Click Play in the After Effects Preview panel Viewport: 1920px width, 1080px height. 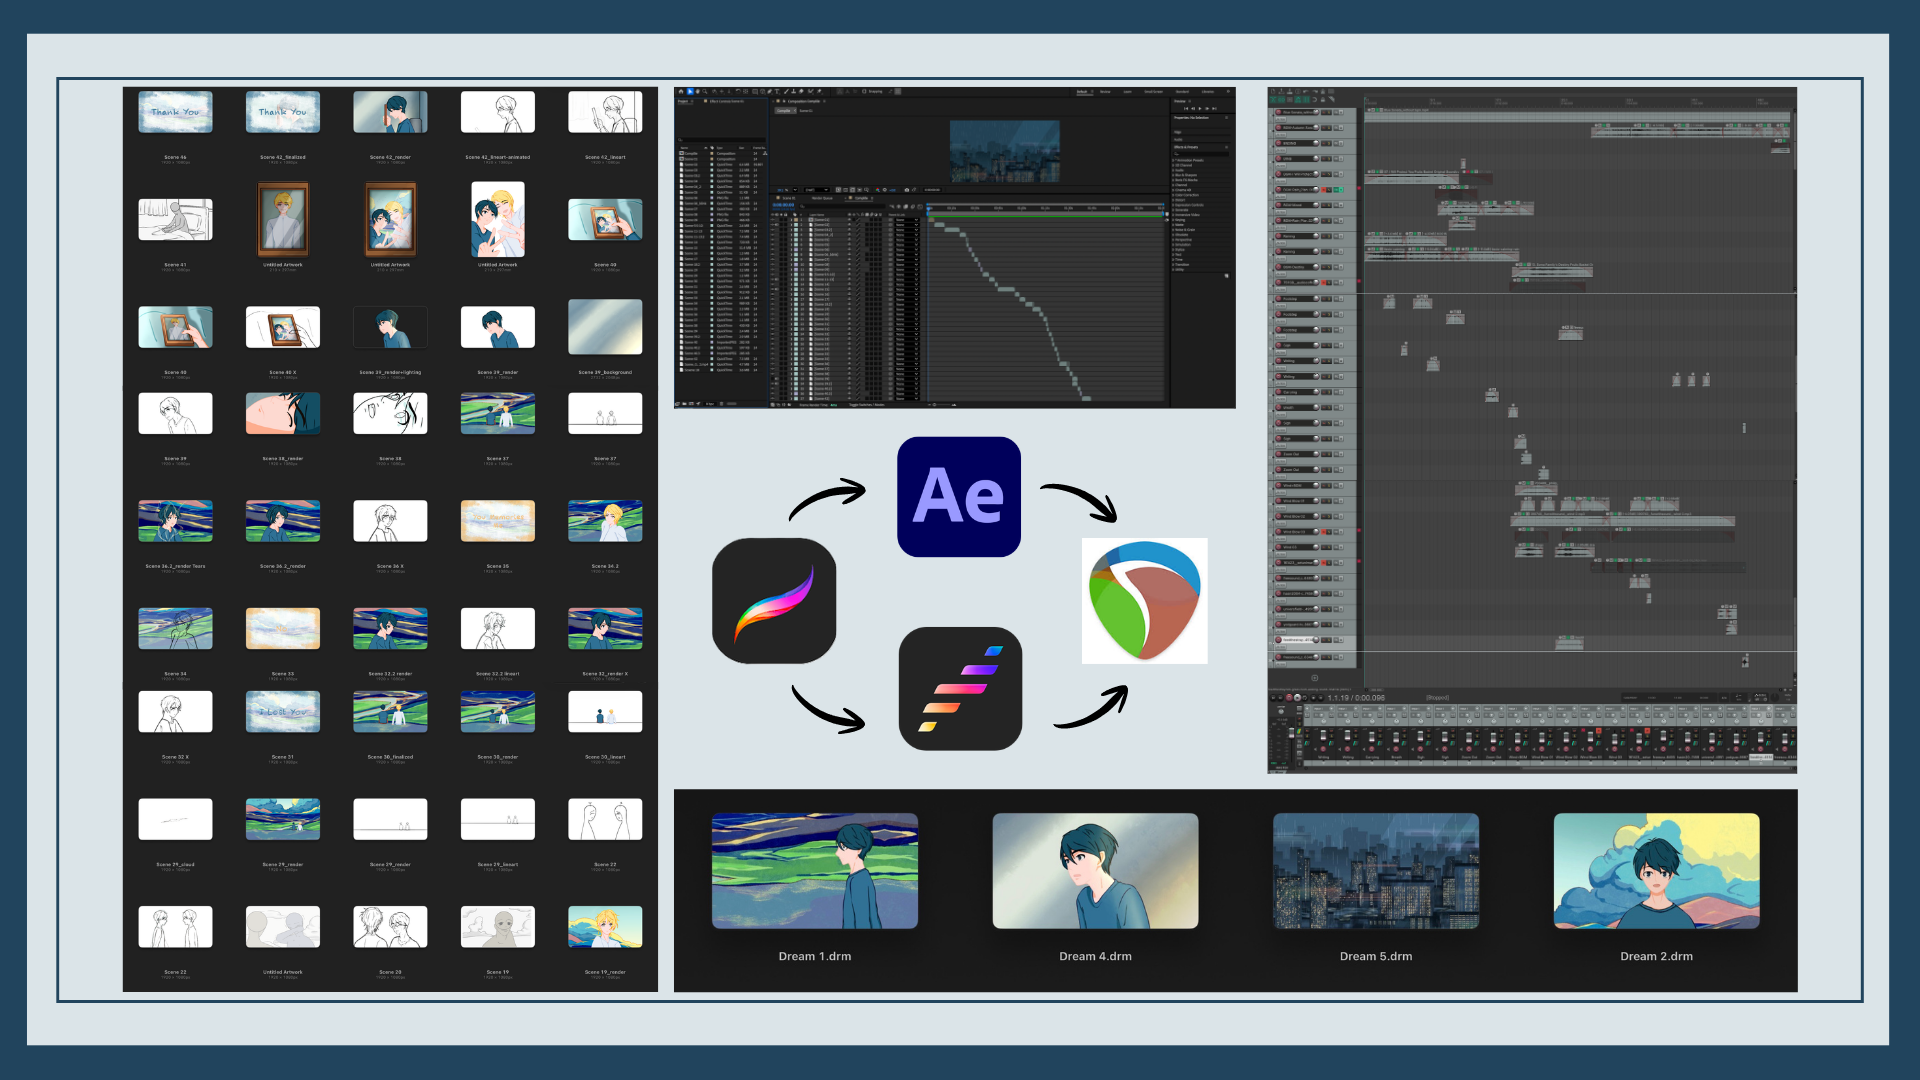point(1200,109)
